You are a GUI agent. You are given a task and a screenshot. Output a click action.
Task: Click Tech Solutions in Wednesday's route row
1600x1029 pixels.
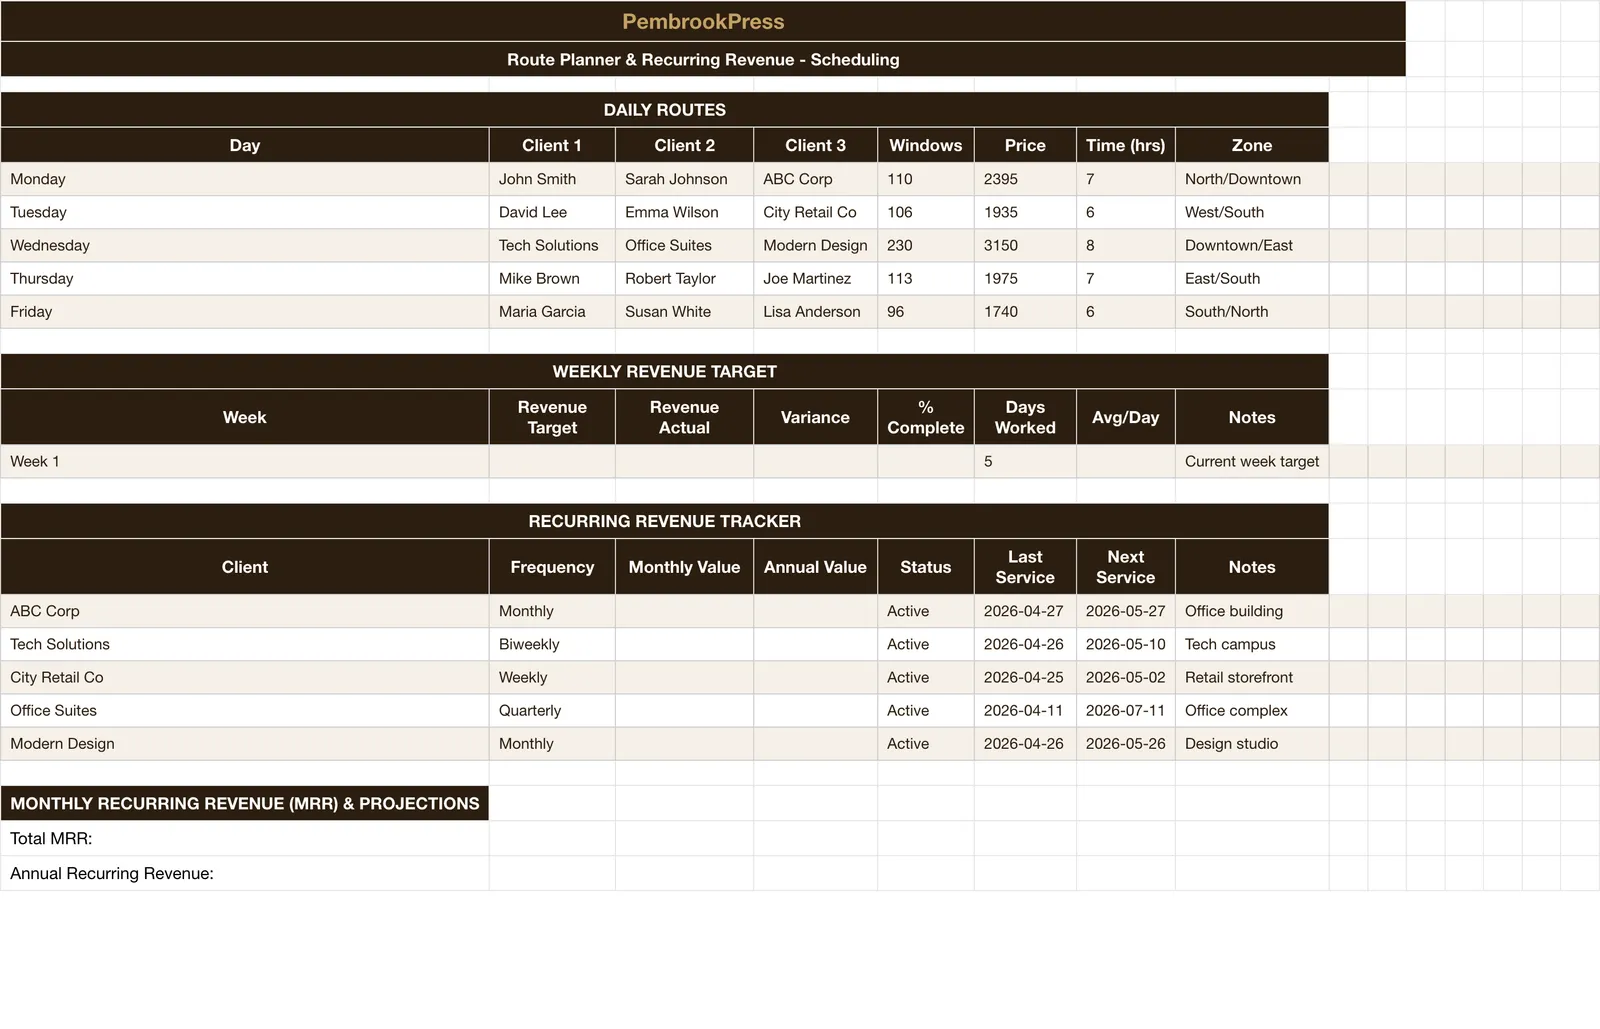(x=552, y=245)
